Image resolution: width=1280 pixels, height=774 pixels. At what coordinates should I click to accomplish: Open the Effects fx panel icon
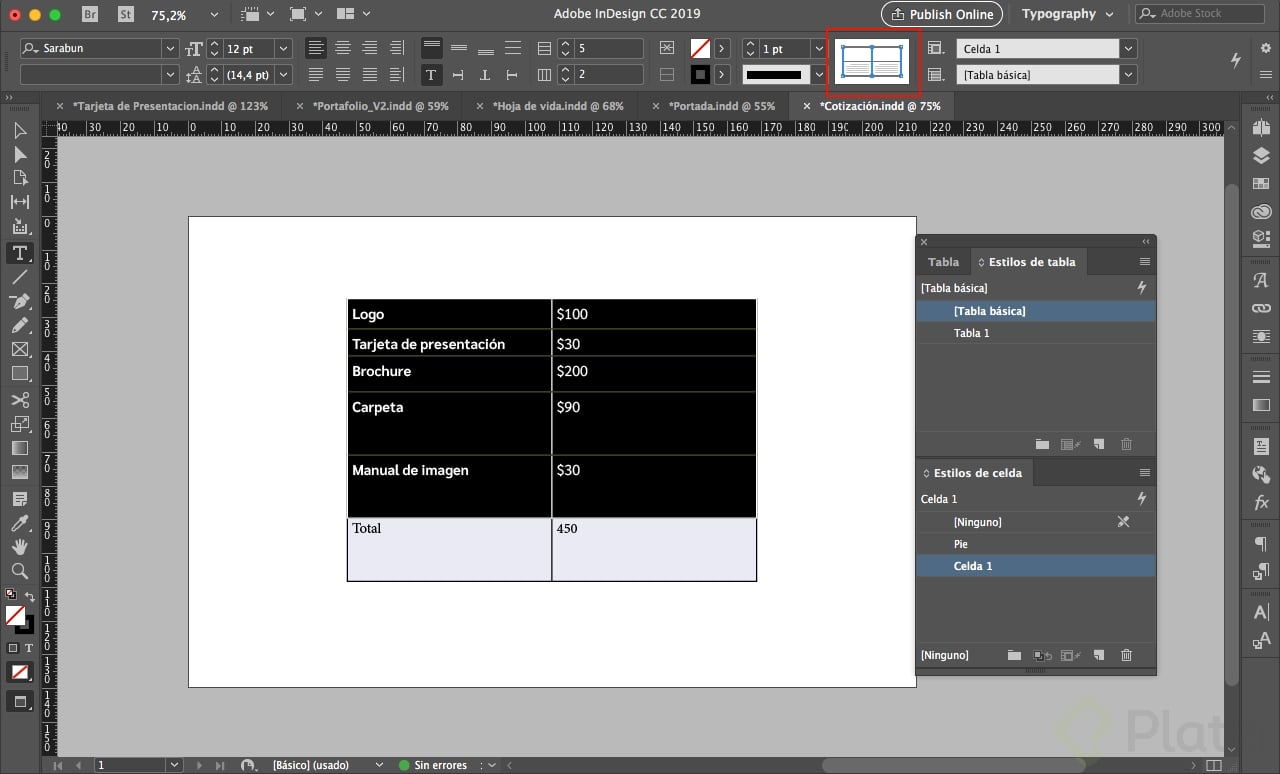click(x=1260, y=503)
